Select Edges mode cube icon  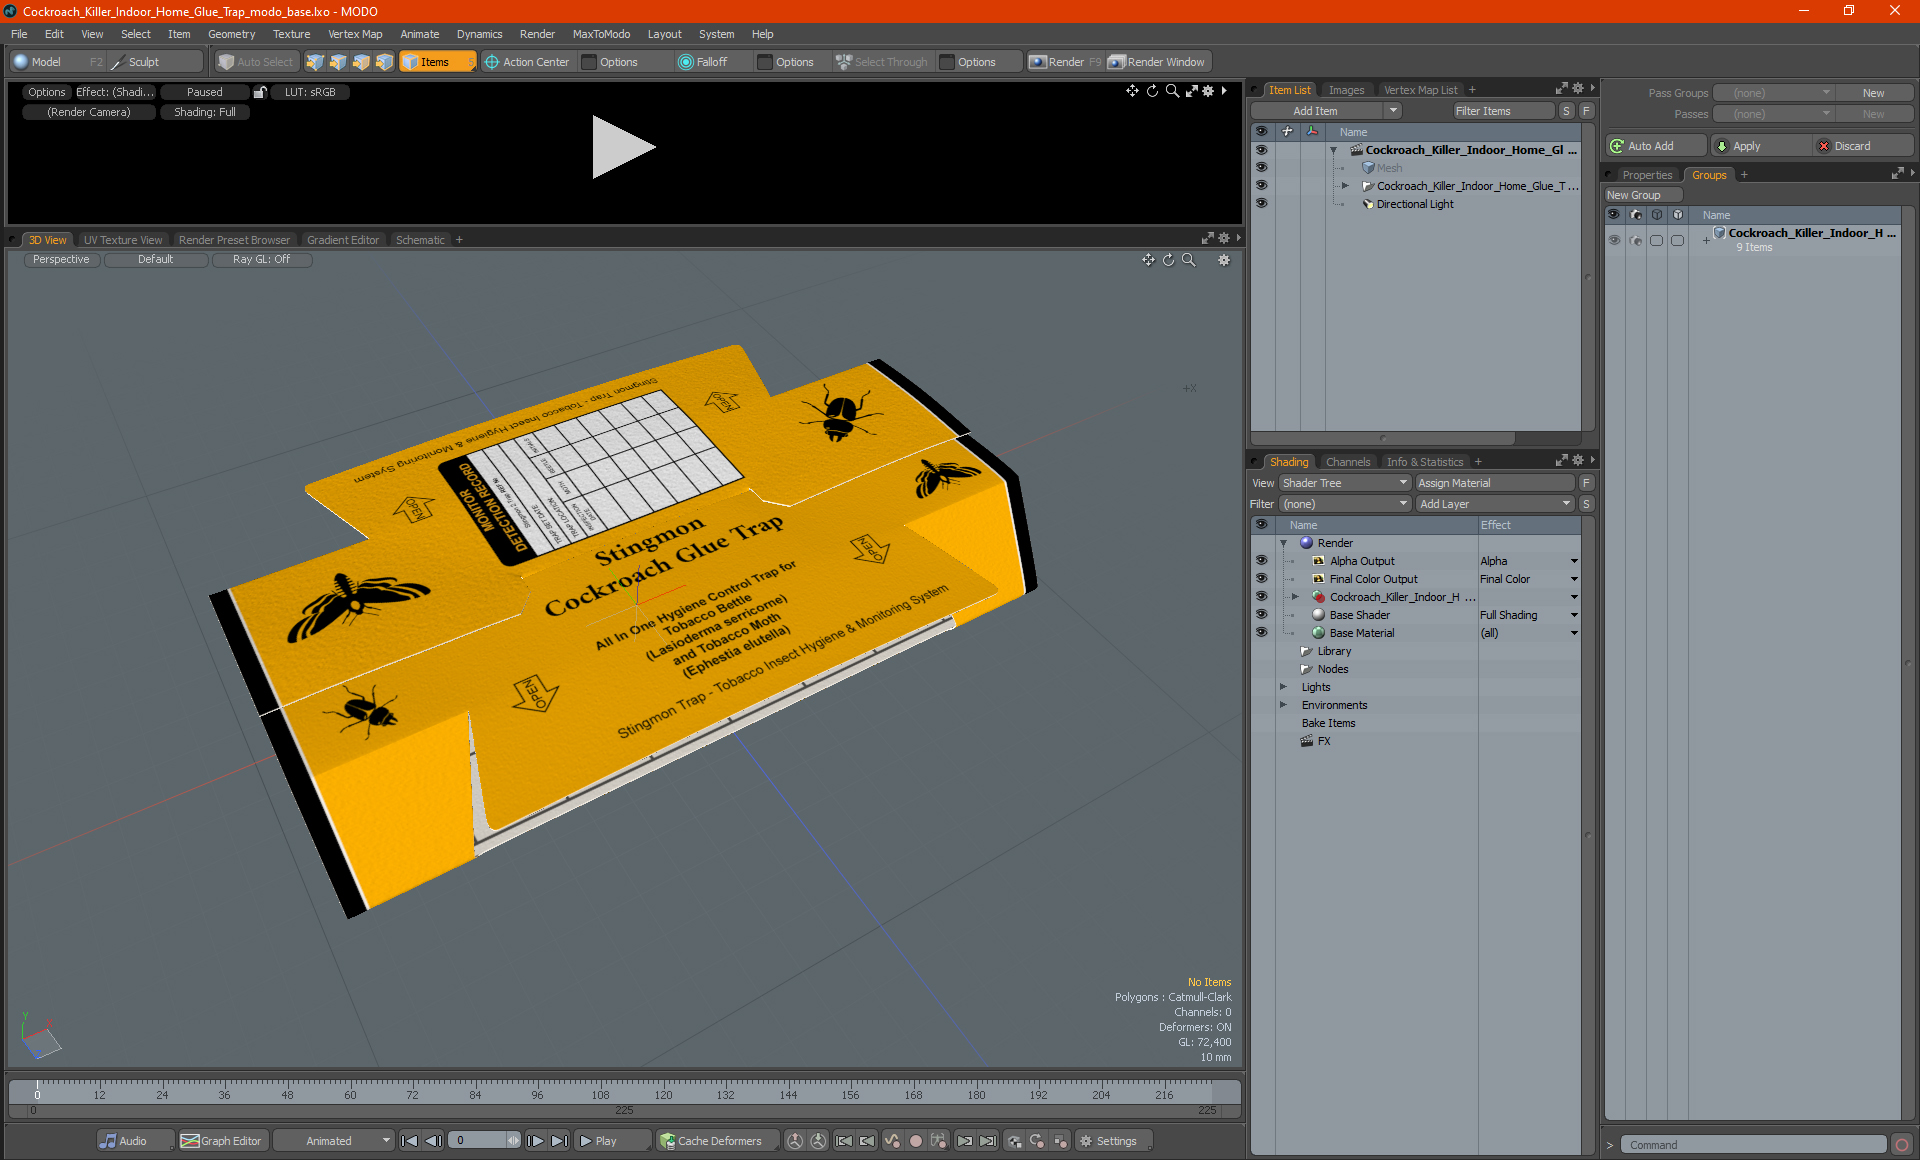[x=338, y=62]
